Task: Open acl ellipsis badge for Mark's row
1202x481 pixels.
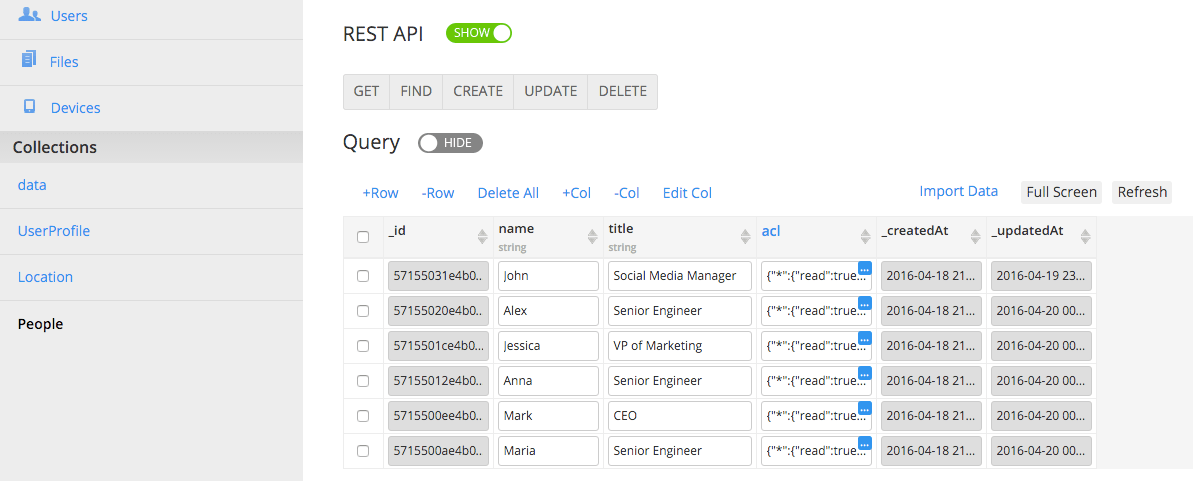Action: pos(864,408)
